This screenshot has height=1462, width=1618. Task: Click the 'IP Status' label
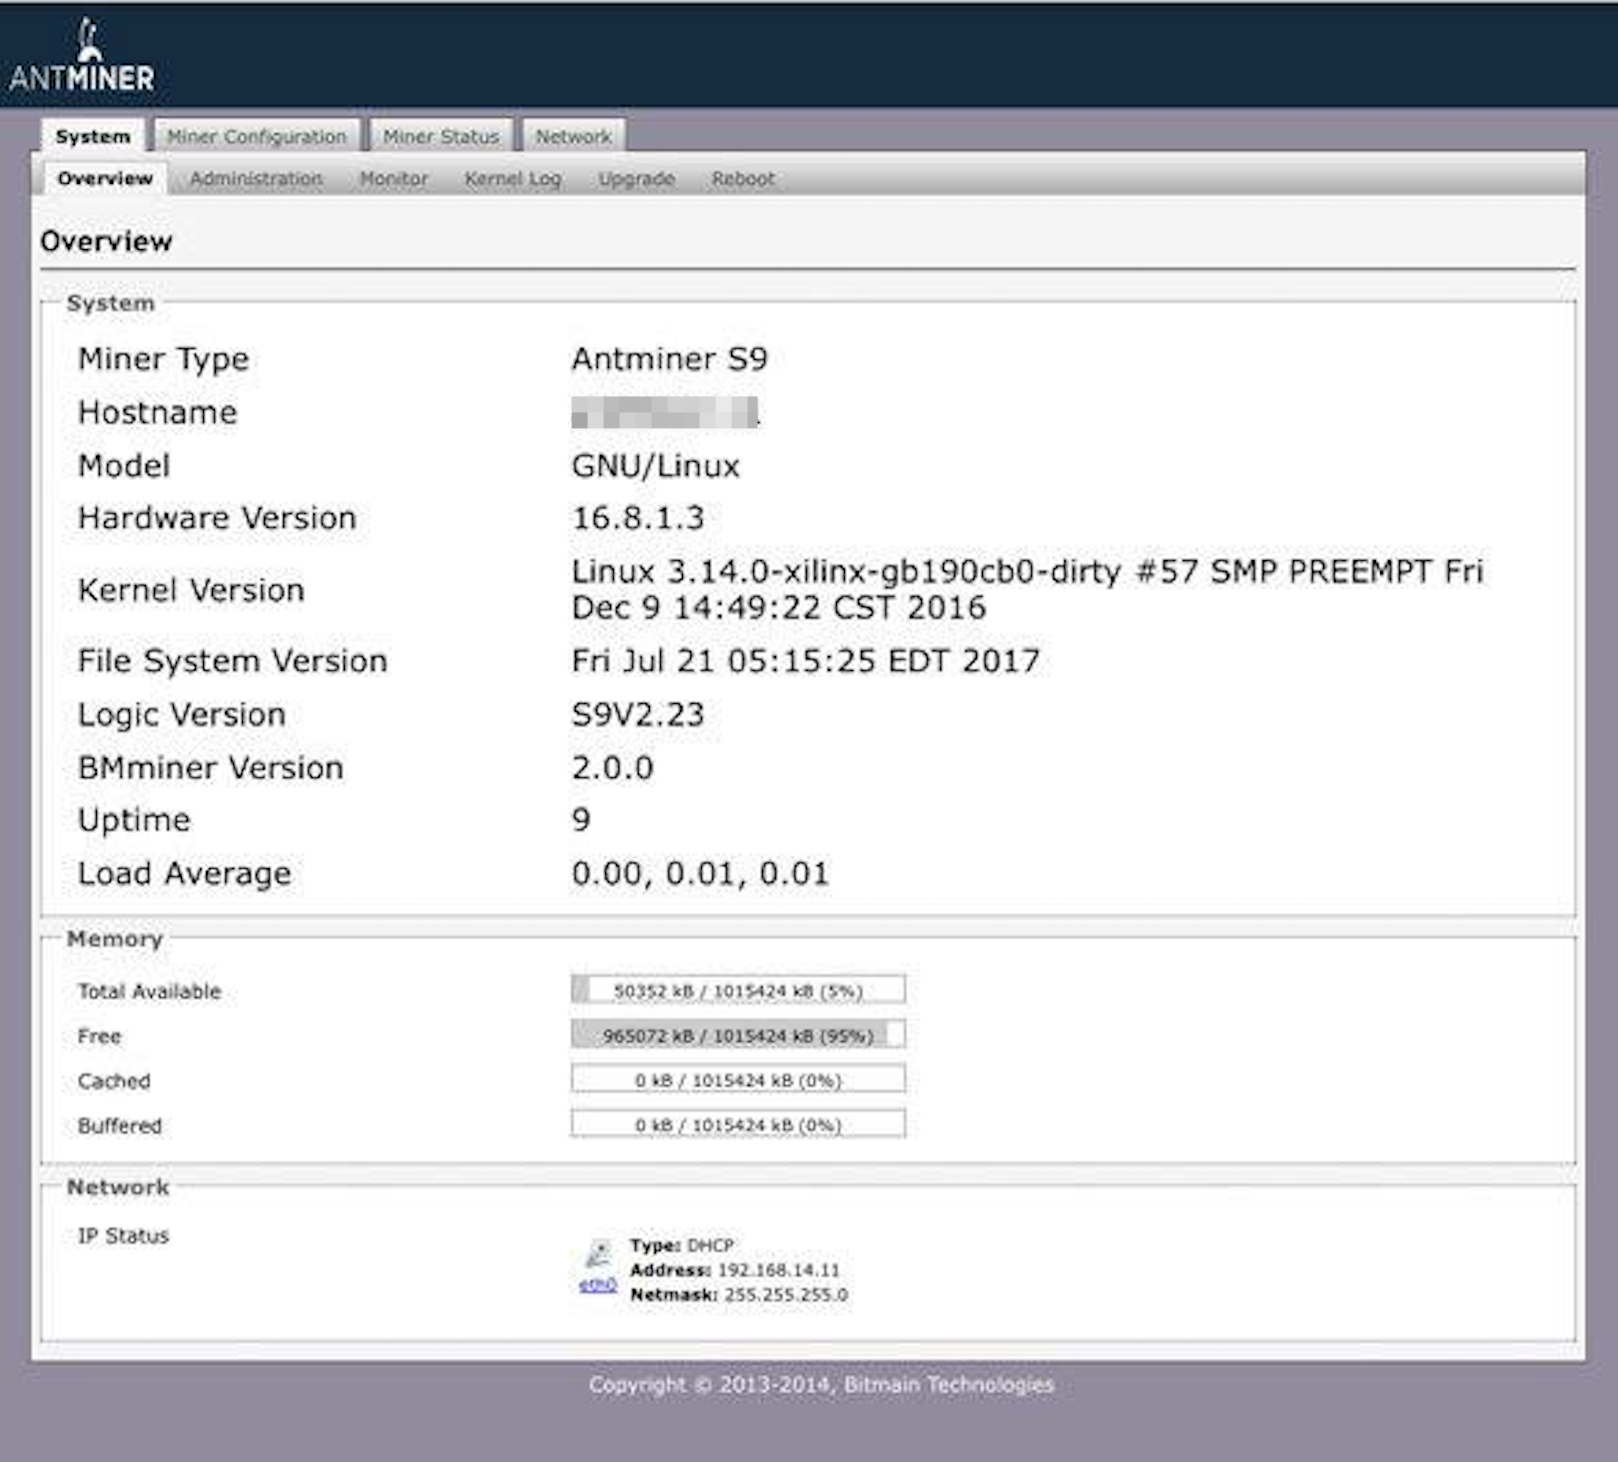pos(123,1235)
